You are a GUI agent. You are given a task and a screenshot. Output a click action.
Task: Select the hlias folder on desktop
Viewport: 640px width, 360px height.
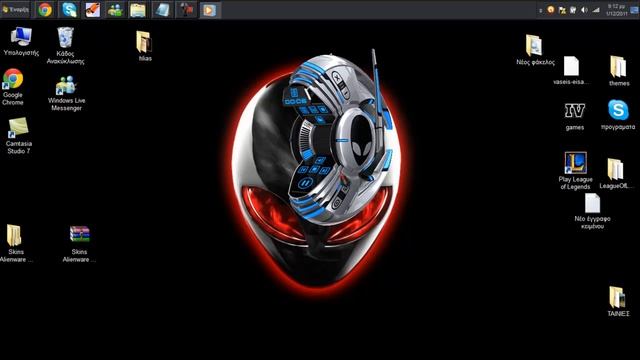(x=144, y=46)
